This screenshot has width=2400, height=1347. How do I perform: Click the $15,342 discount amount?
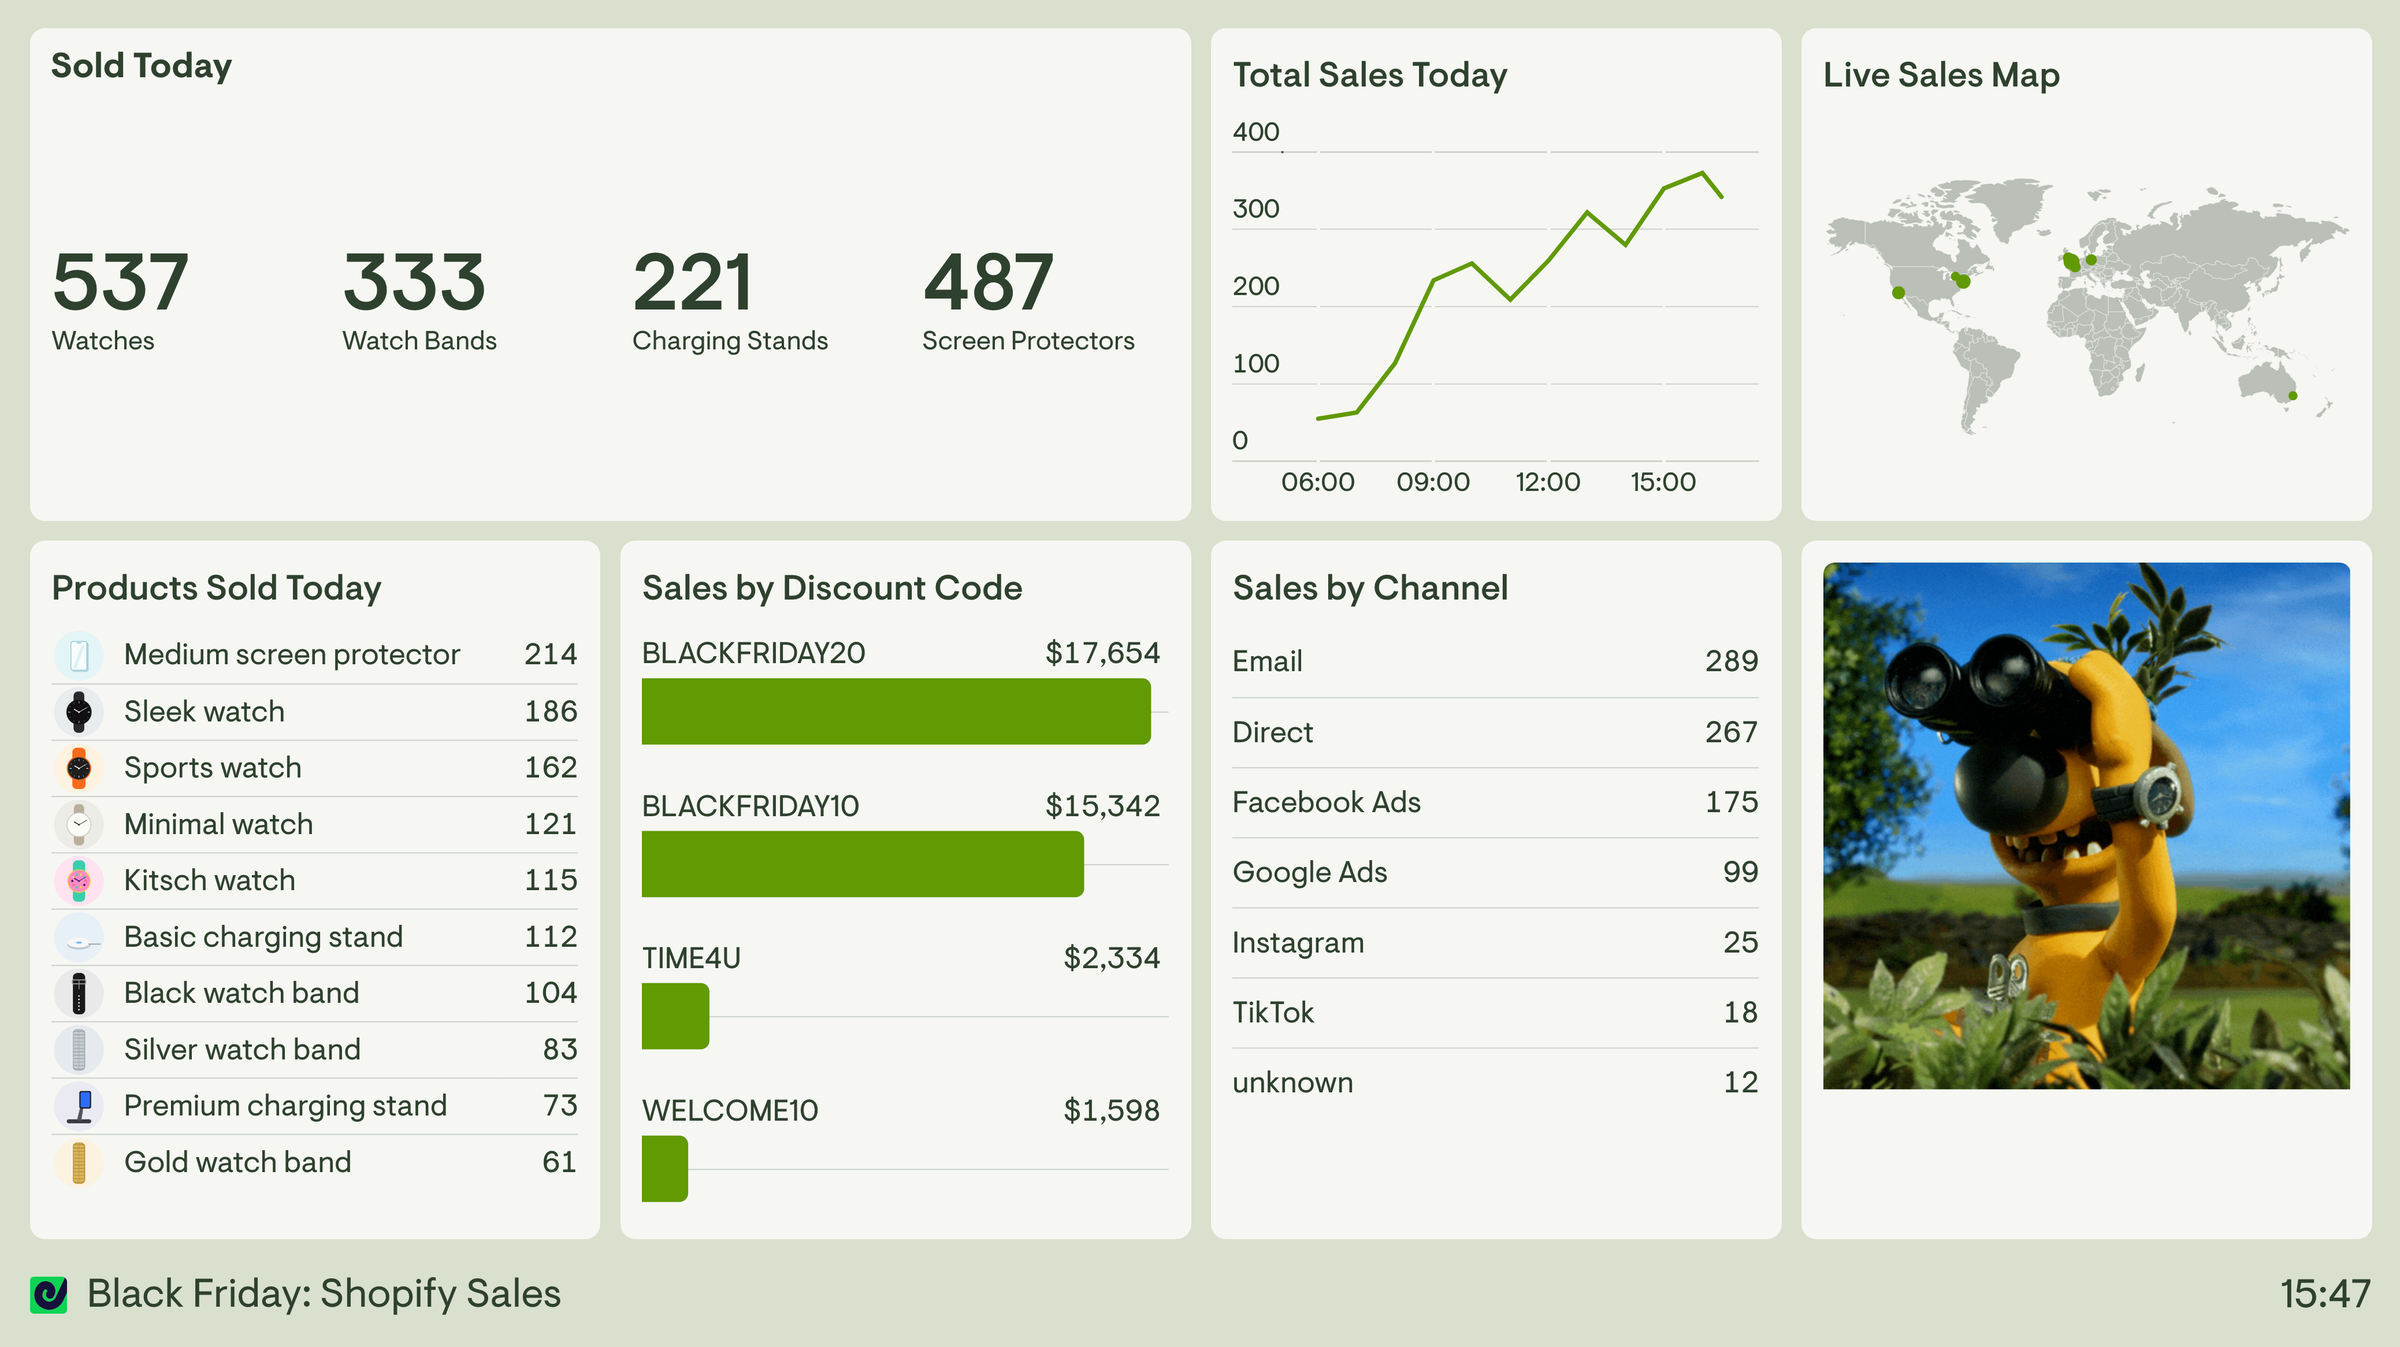(x=1102, y=806)
